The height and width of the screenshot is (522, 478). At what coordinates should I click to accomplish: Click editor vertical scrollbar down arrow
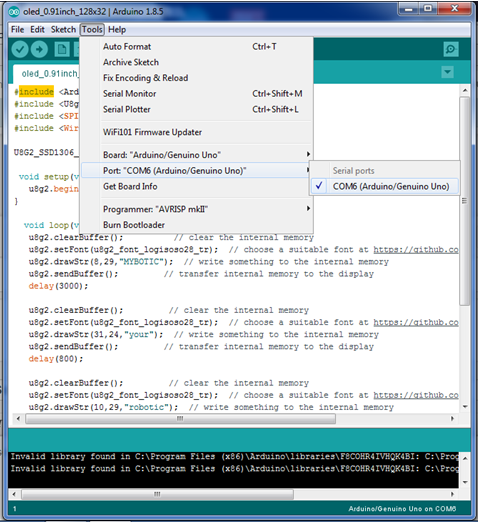click(x=465, y=407)
